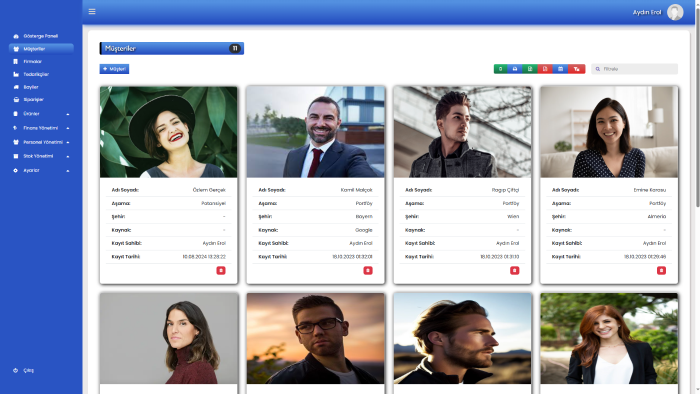Viewport: 700px width, 394px height.
Task: Open photo of bearded man in profile
Action: (x=462, y=338)
